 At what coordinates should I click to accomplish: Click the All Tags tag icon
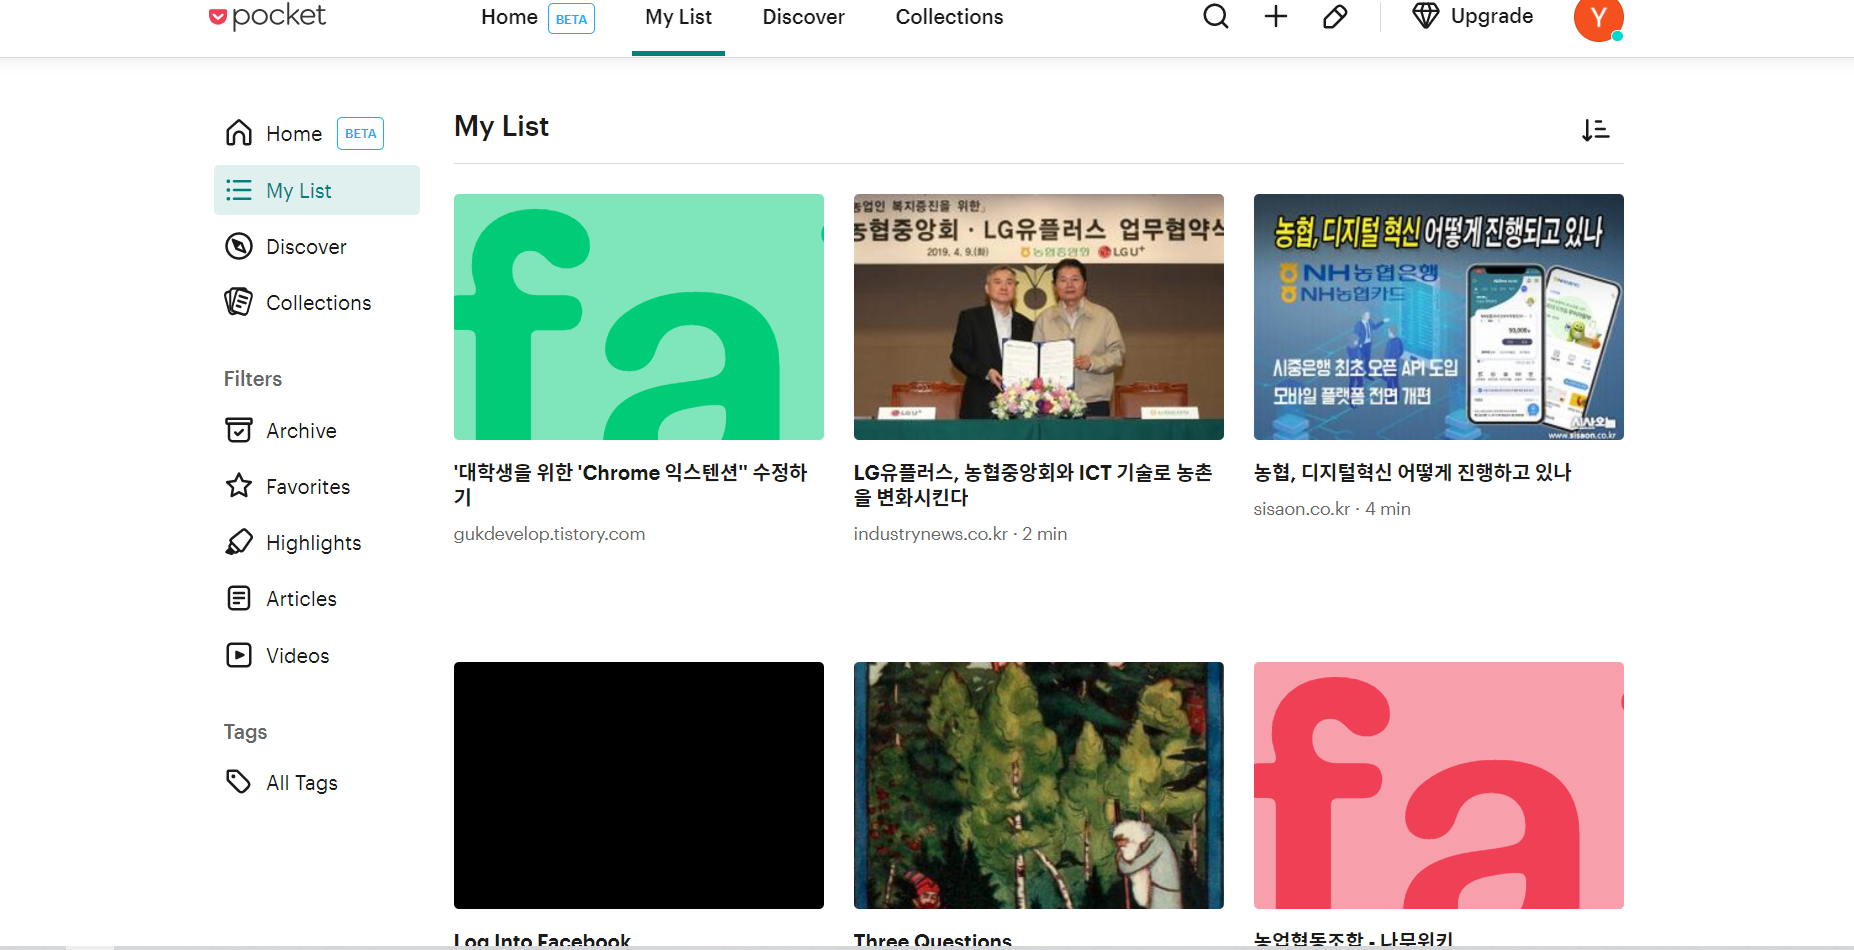point(239,782)
